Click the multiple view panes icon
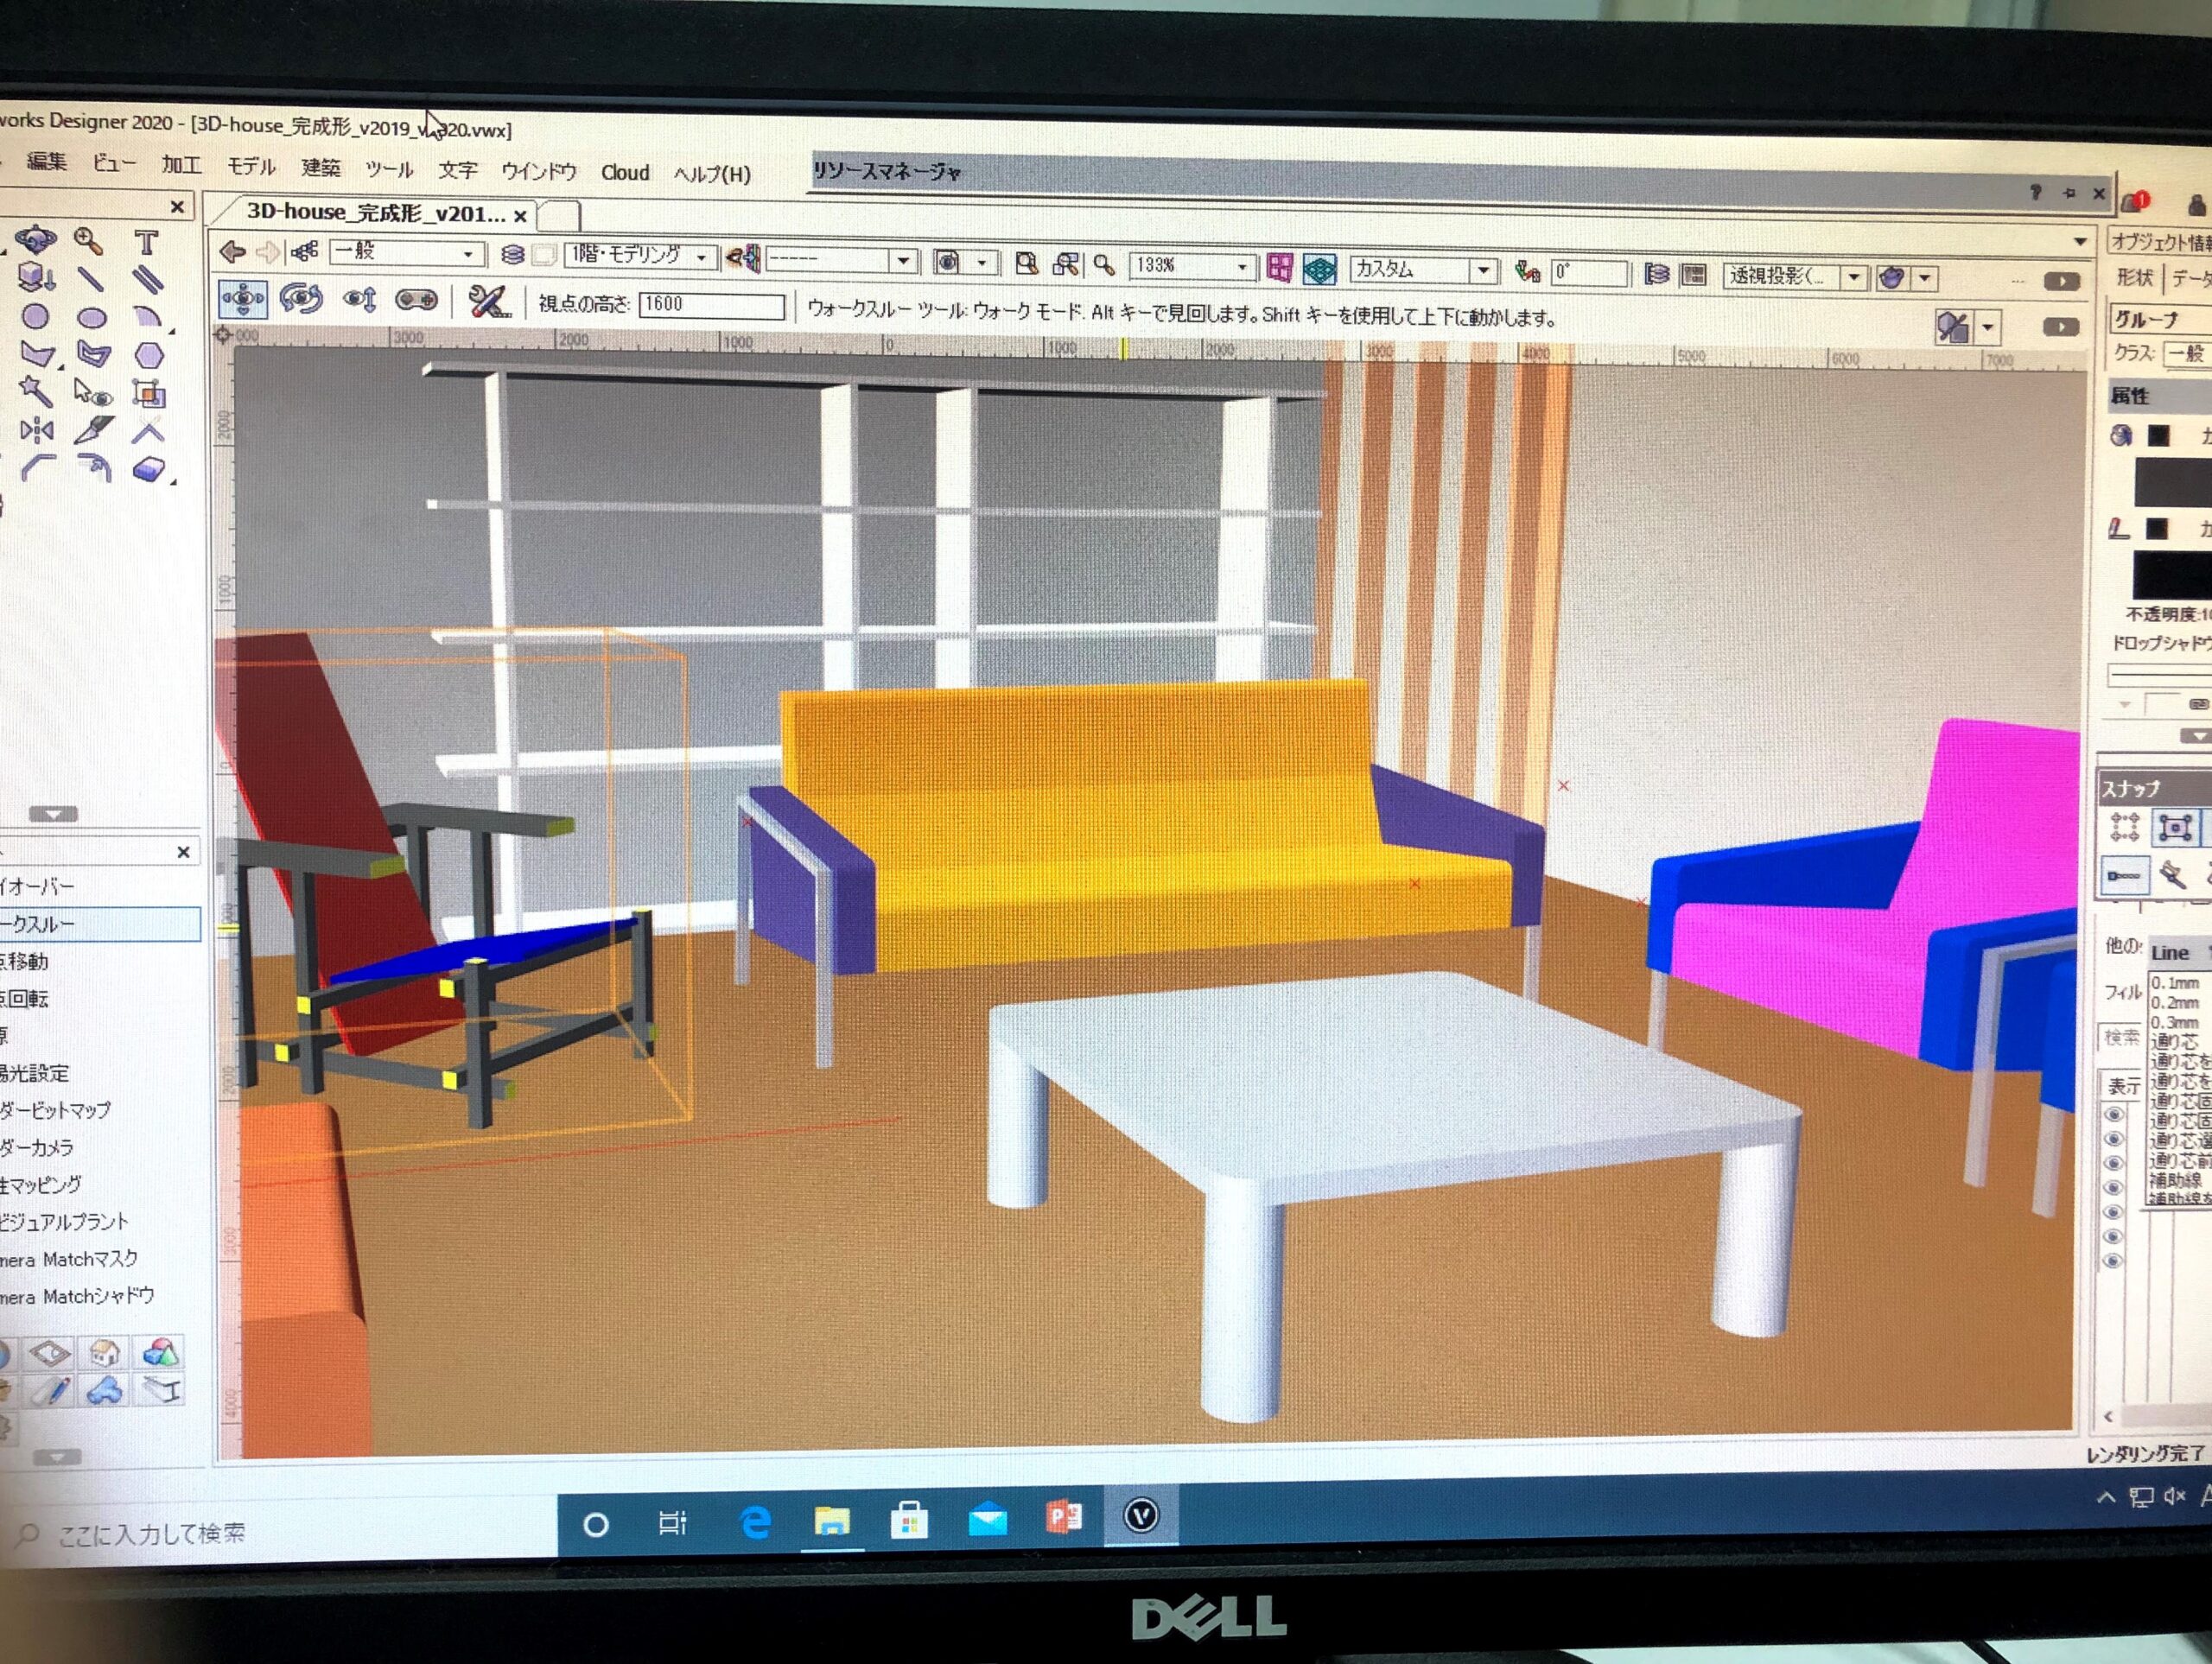 point(1279,267)
